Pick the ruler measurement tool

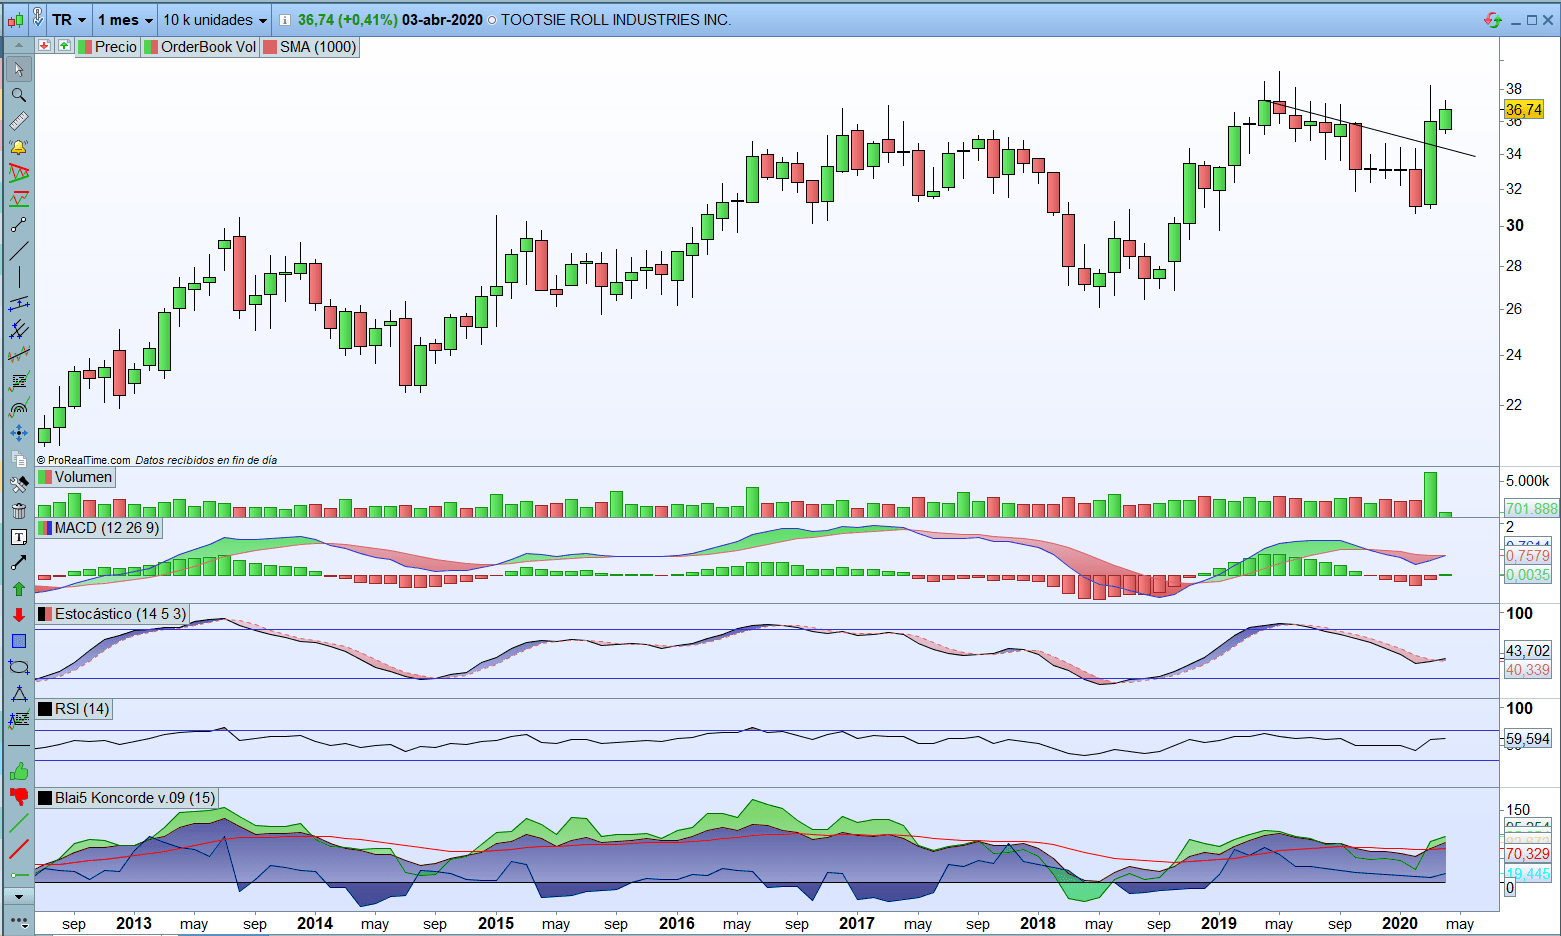18,121
